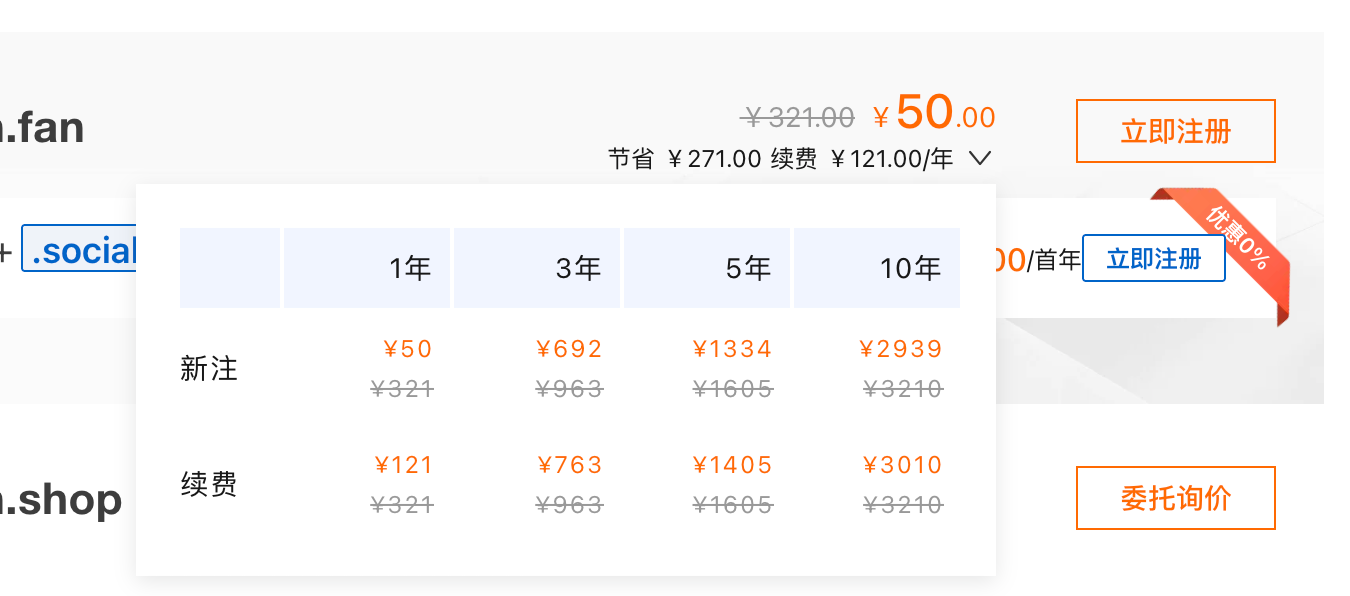Click the ¥2939 ten-year registration price
The height and width of the screenshot is (596, 1350).
[x=901, y=349]
